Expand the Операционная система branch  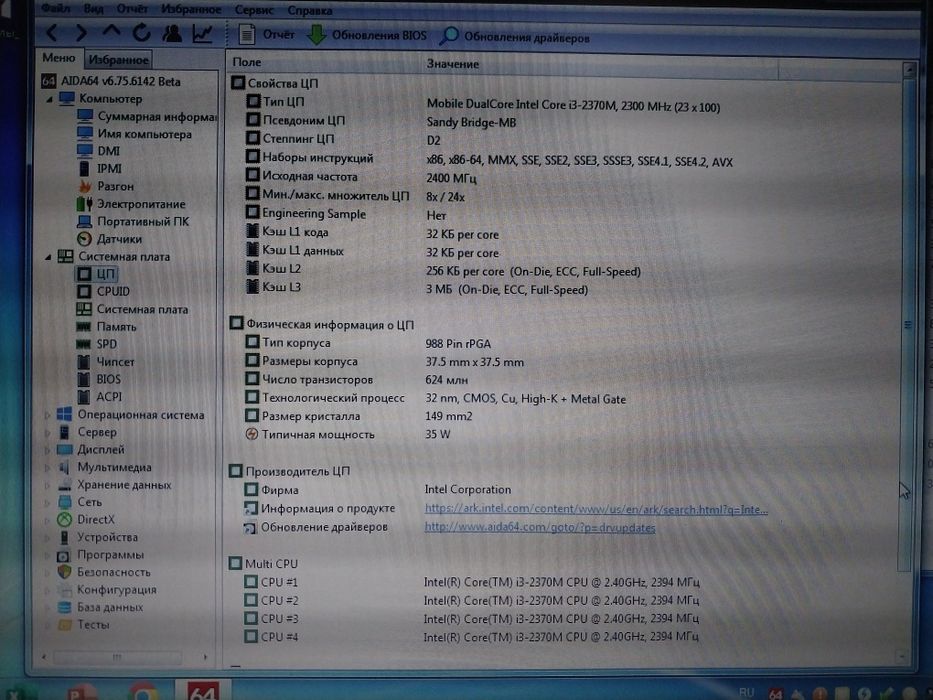[48, 415]
